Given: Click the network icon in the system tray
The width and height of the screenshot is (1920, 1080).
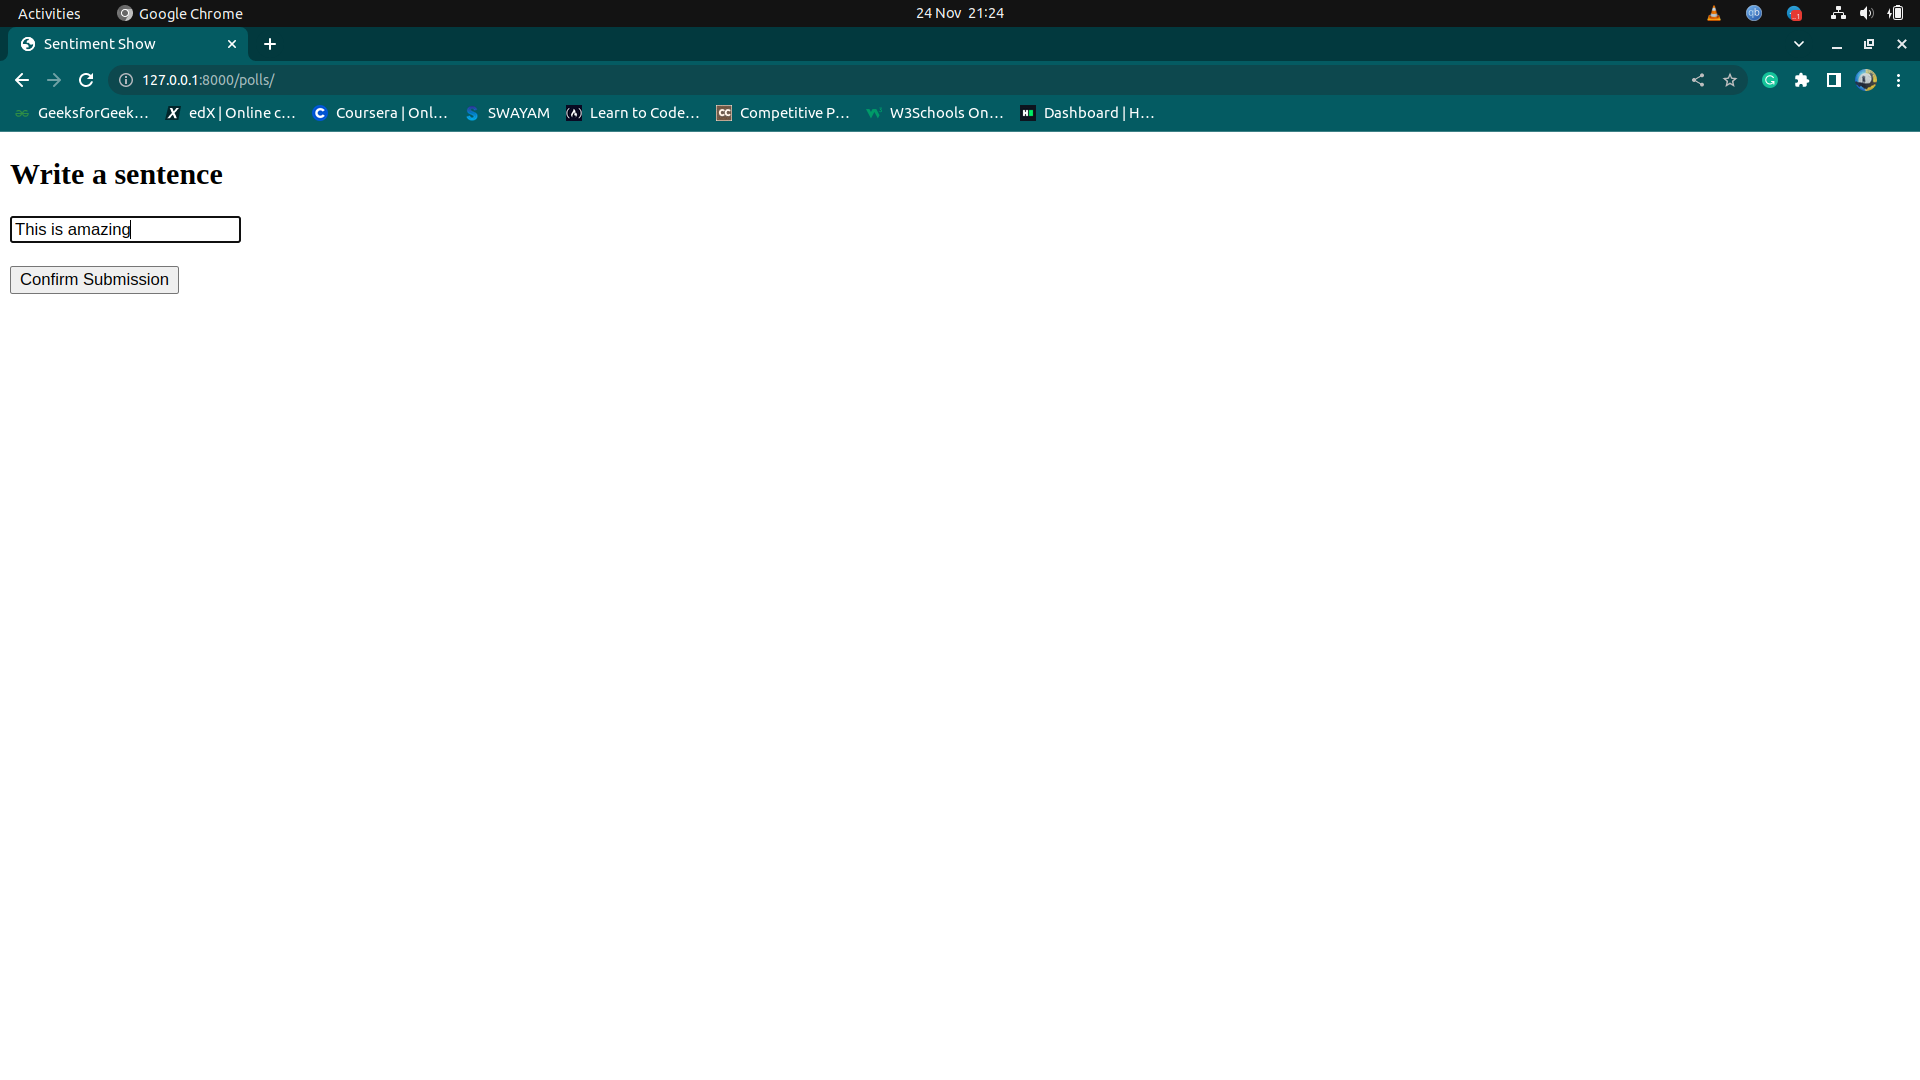Looking at the screenshot, I should (1838, 13).
